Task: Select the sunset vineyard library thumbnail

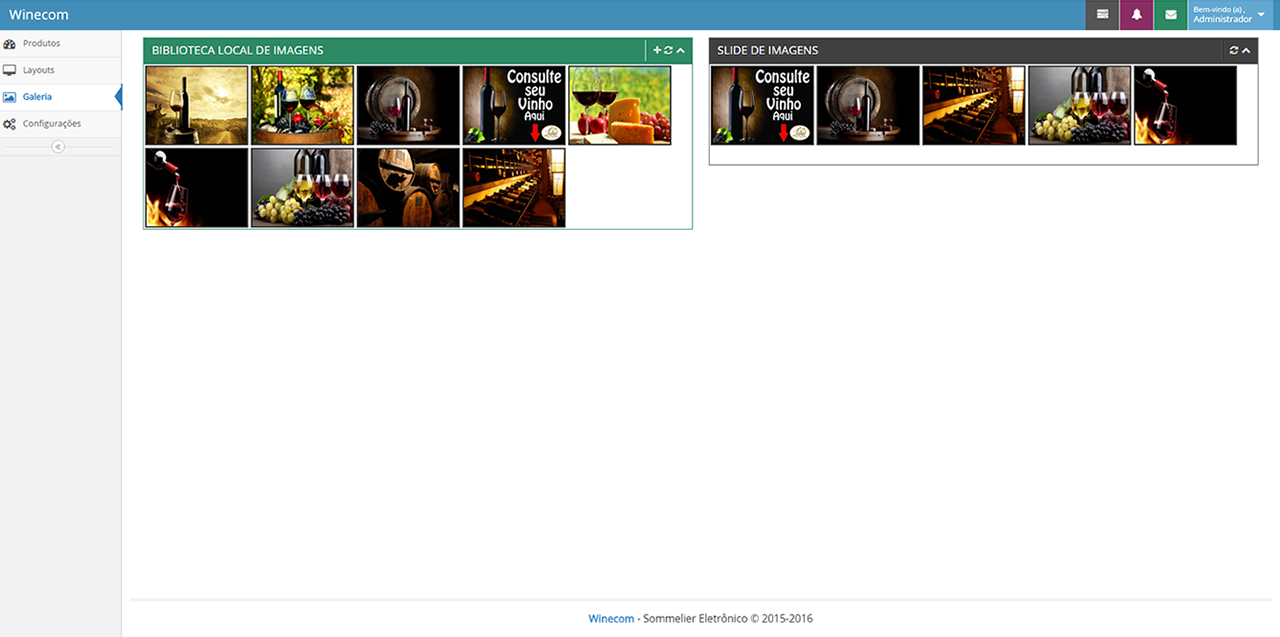Action: point(197,106)
